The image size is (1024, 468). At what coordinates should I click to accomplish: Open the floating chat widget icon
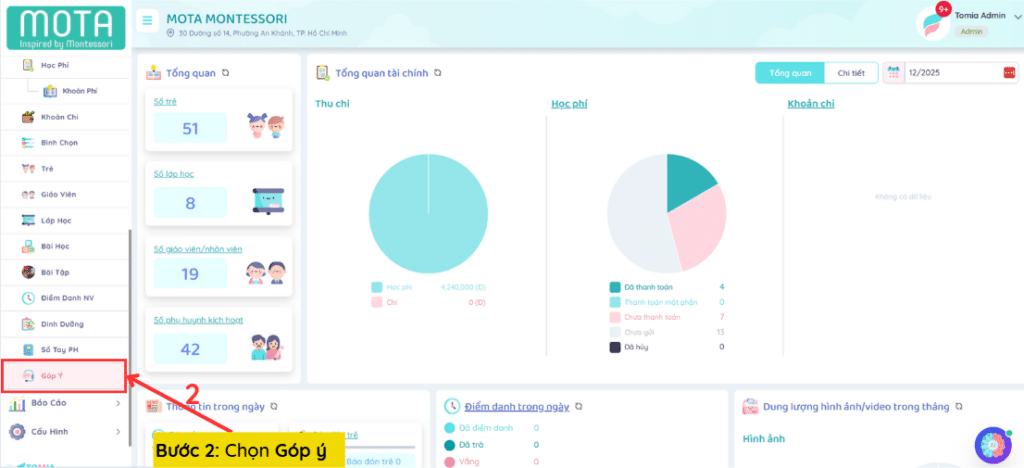pos(992,444)
